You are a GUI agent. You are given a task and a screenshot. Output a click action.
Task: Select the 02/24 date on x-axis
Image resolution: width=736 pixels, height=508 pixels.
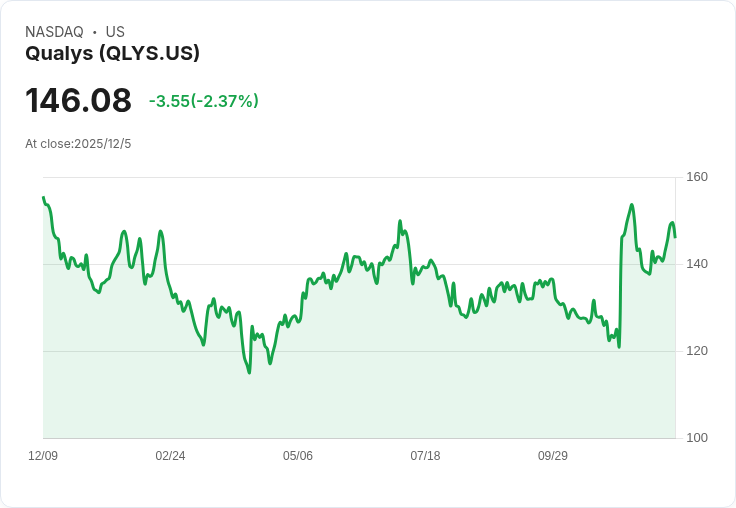pos(170,456)
